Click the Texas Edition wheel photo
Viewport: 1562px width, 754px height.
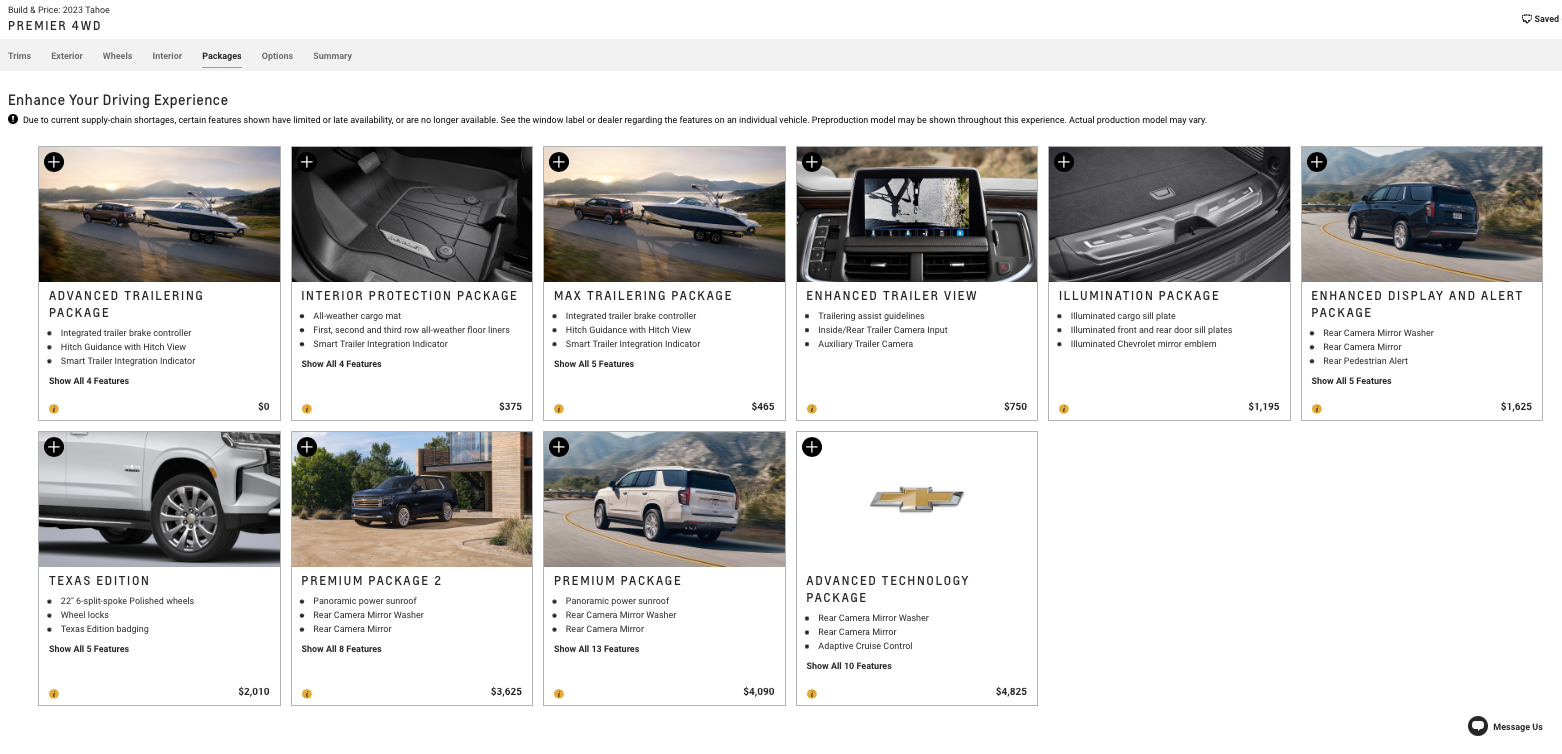coord(160,499)
